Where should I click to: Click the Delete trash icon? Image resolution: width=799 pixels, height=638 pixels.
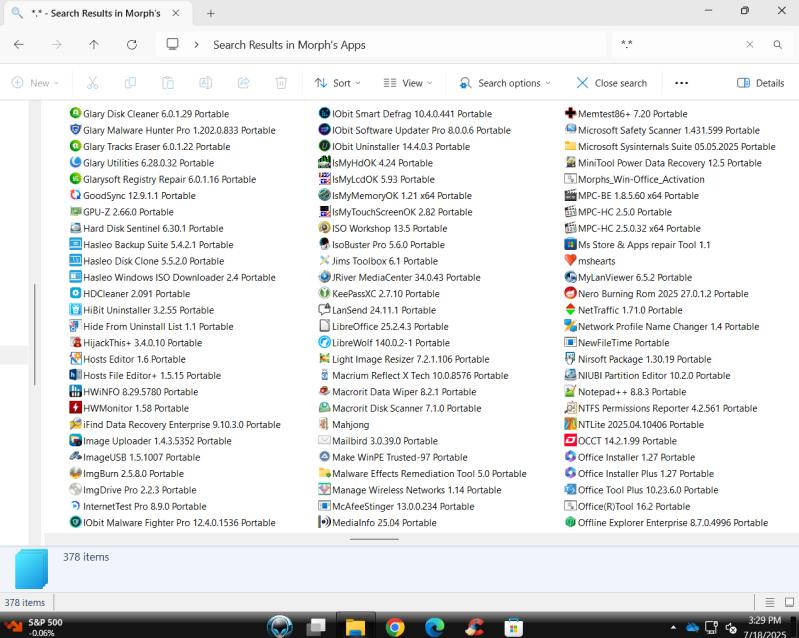[281, 83]
